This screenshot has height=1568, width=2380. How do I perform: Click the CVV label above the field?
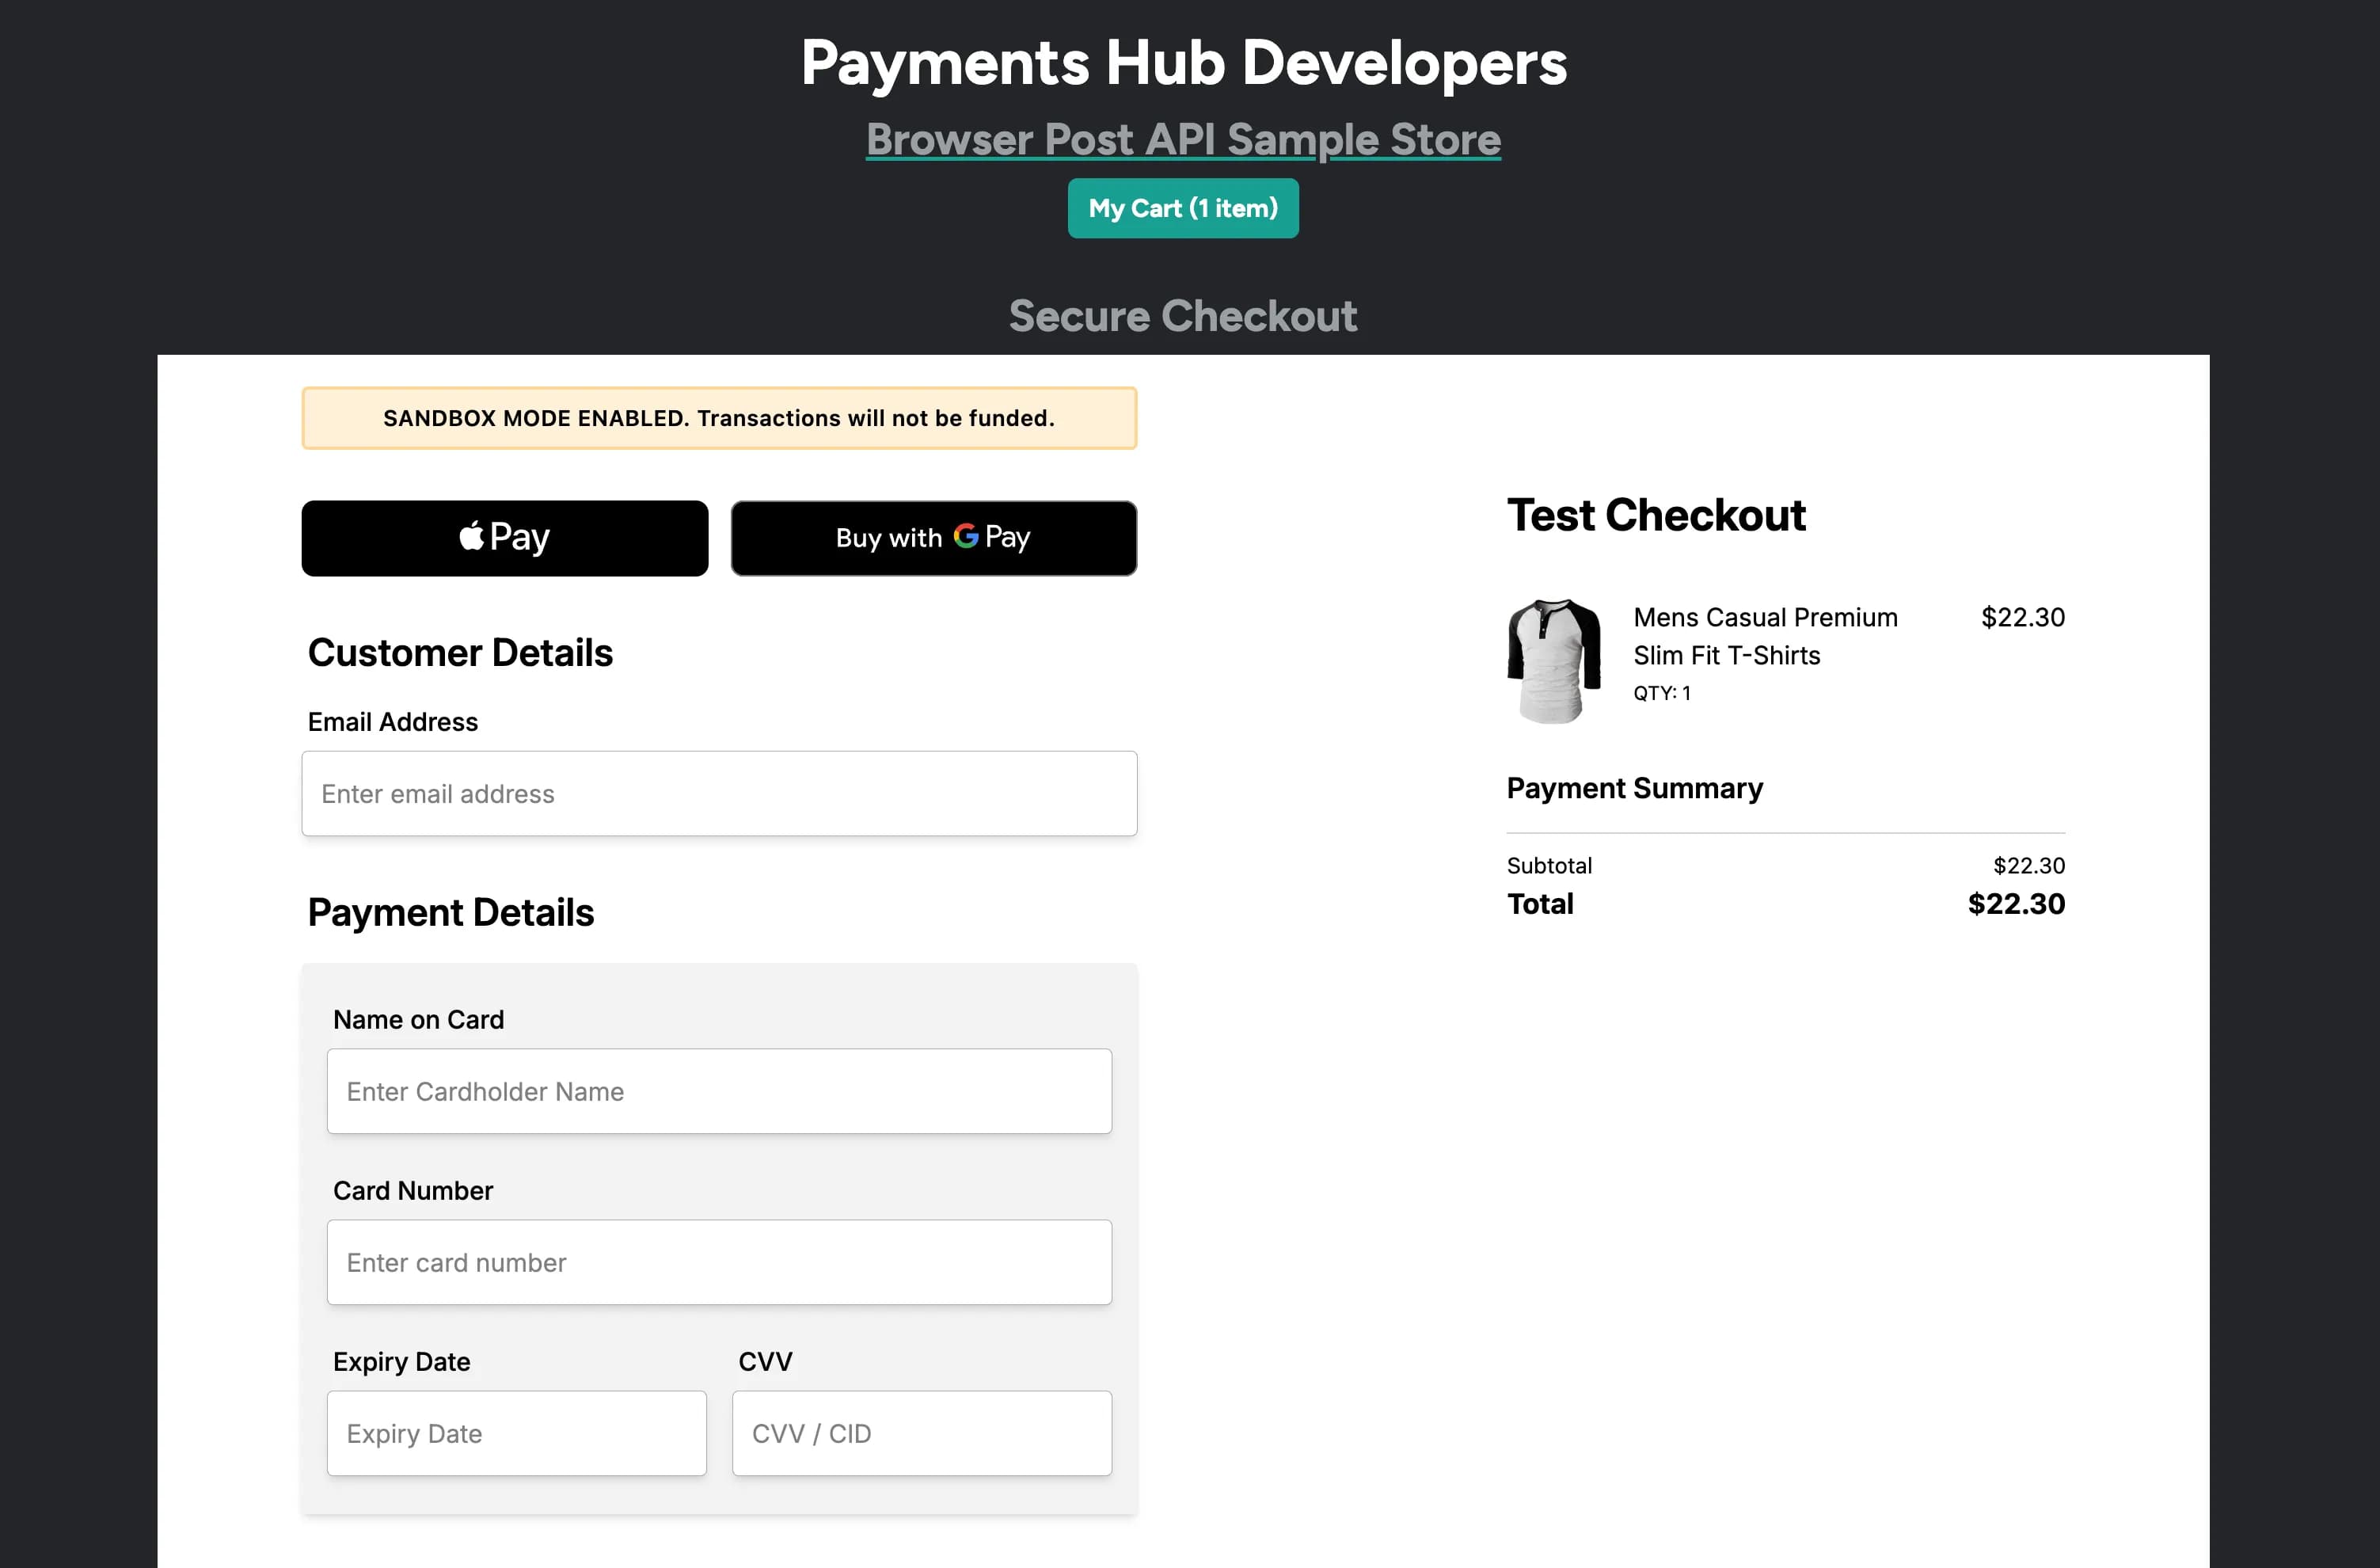click(x=765, y=1362)
